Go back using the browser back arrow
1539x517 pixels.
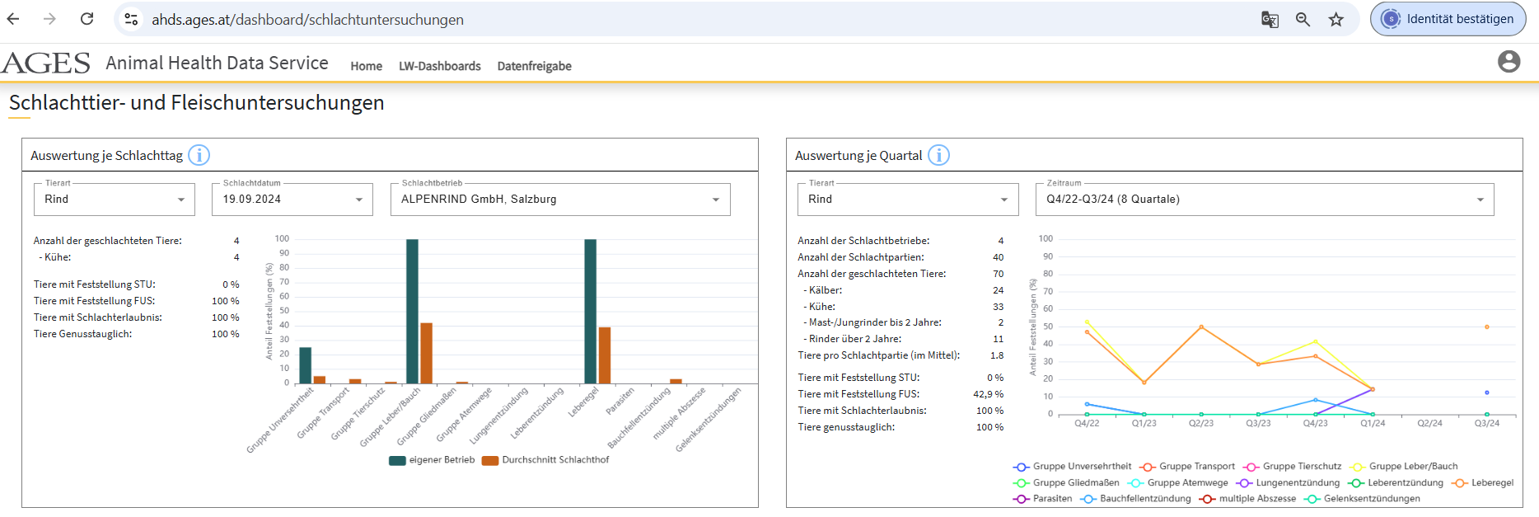(14, 19)
